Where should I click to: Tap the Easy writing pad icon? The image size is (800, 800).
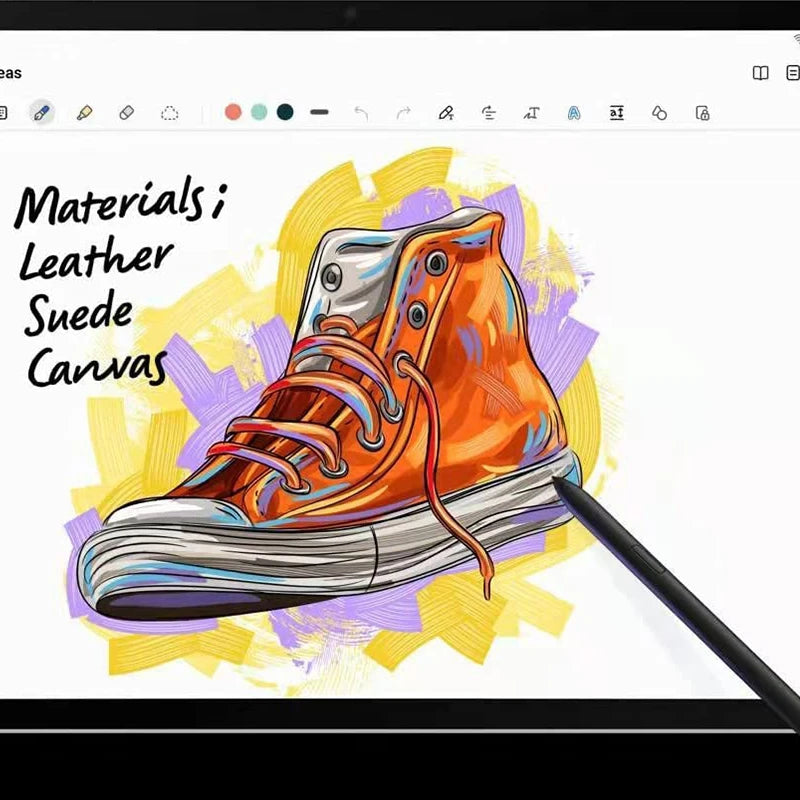click(x=616, y=113)
